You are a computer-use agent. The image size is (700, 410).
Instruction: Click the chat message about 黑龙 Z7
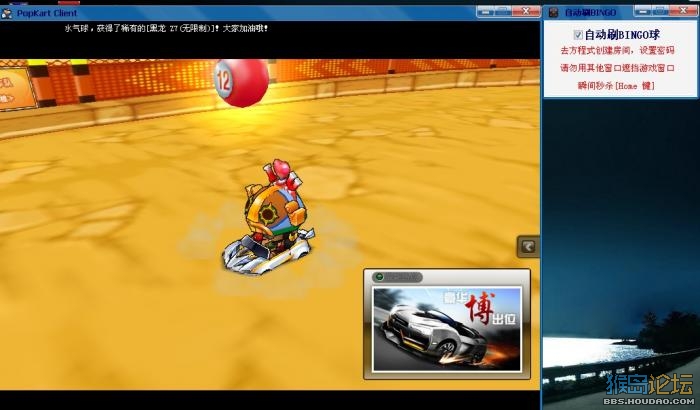click(x=166, y=29)
